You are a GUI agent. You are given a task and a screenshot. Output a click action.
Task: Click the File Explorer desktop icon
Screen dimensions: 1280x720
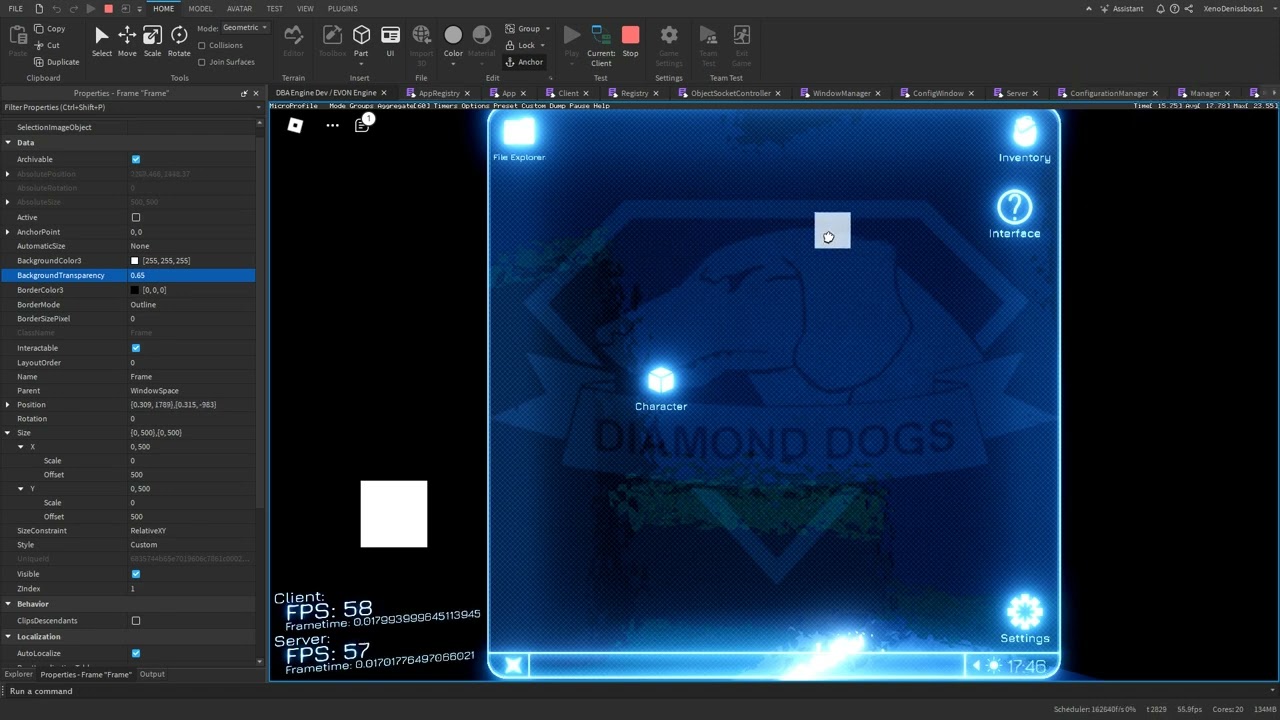[x=519, y=139]
